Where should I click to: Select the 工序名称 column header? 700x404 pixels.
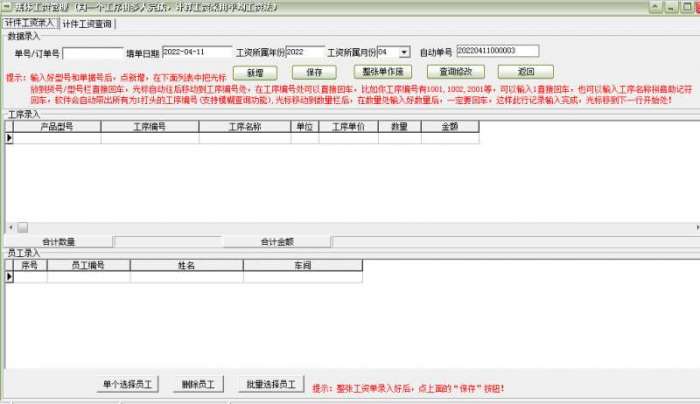click(x=245, y=127)
